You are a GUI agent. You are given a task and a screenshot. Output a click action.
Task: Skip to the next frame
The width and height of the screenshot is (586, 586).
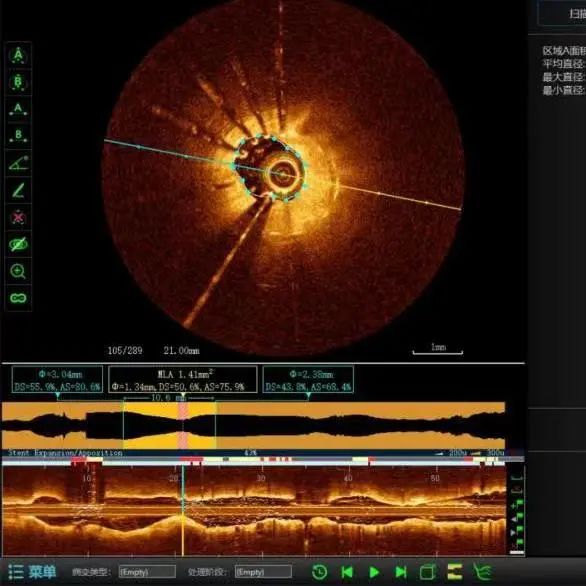tap(401, 572)
